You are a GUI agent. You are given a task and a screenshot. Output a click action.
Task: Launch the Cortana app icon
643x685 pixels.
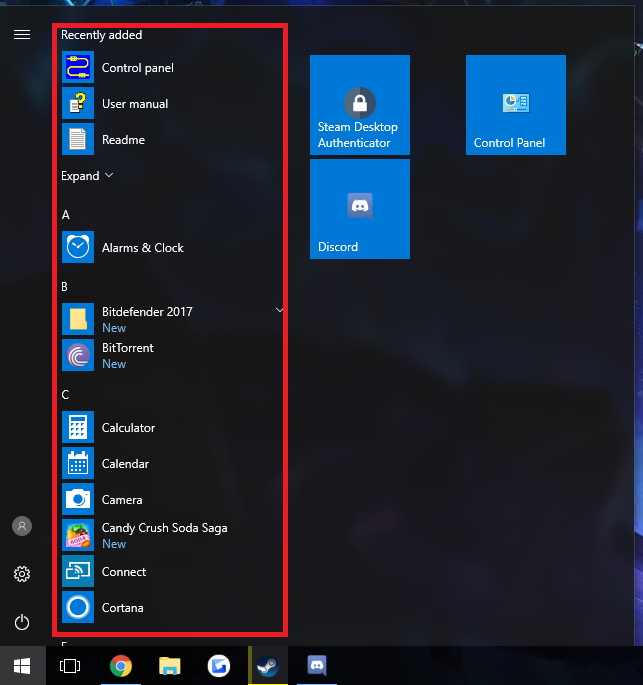(x=78, y=607)
